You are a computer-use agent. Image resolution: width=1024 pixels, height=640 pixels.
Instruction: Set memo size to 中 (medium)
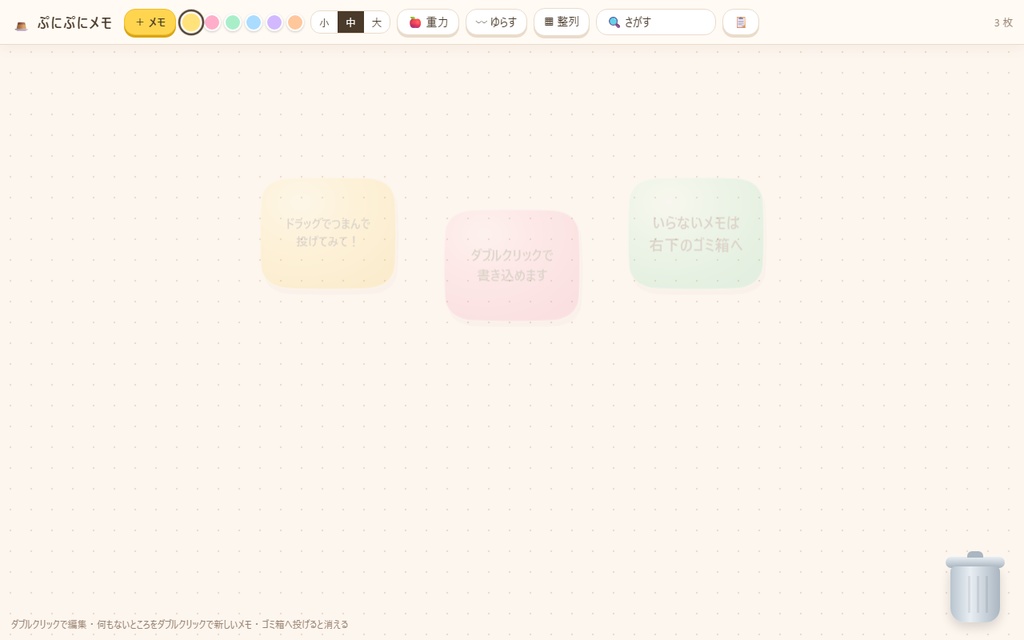(x=351, y=23)
